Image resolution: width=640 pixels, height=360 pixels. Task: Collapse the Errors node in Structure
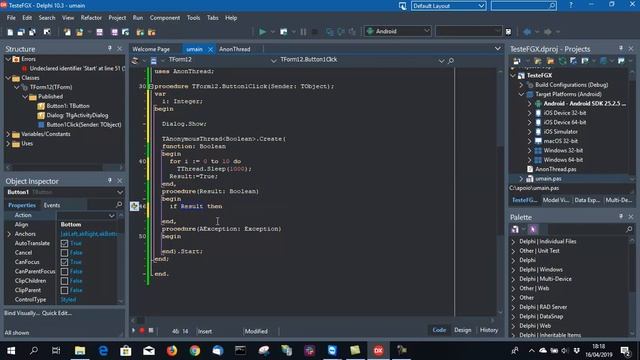pyautogui.click(x=8, y=59)
